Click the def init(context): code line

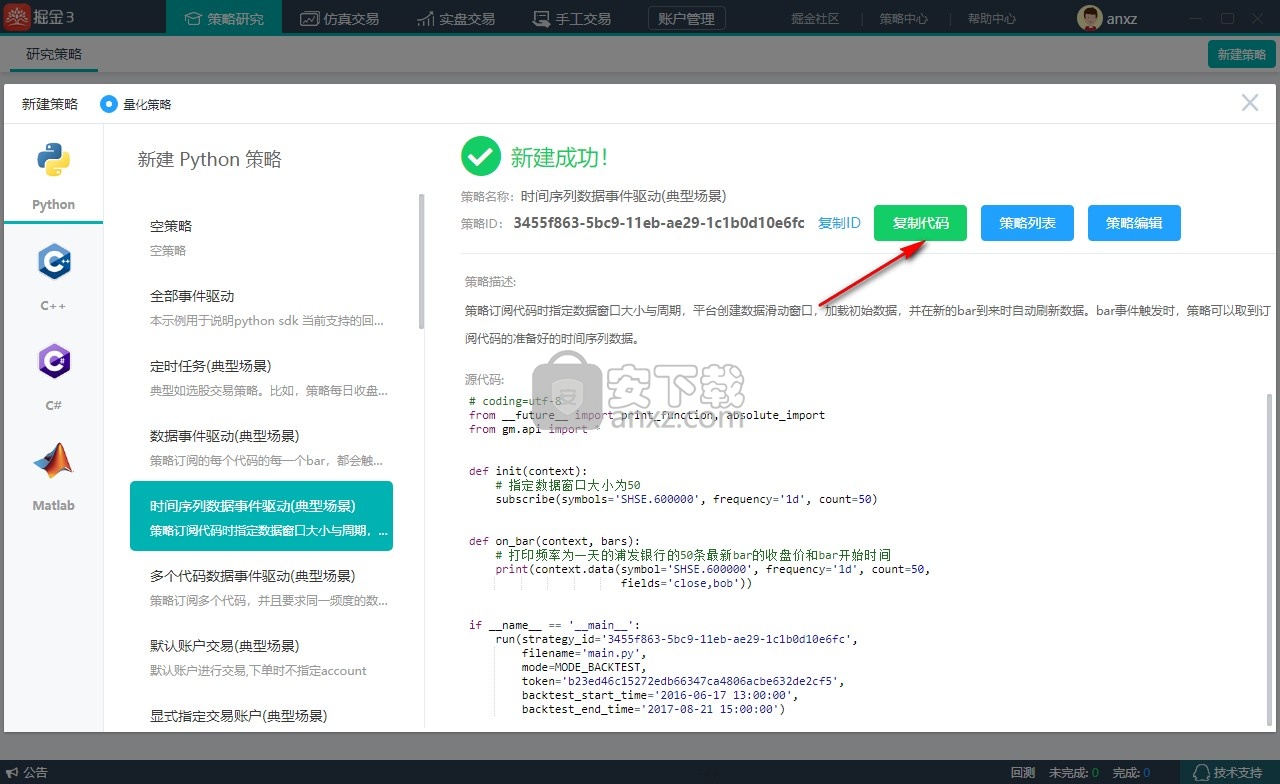[x=528, y=471]
